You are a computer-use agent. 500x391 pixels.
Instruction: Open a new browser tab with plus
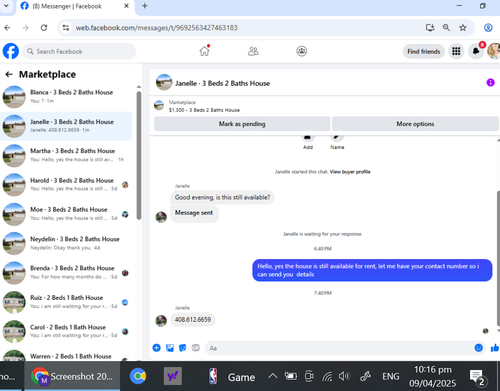pyautogui.click(x=145, y=6)
